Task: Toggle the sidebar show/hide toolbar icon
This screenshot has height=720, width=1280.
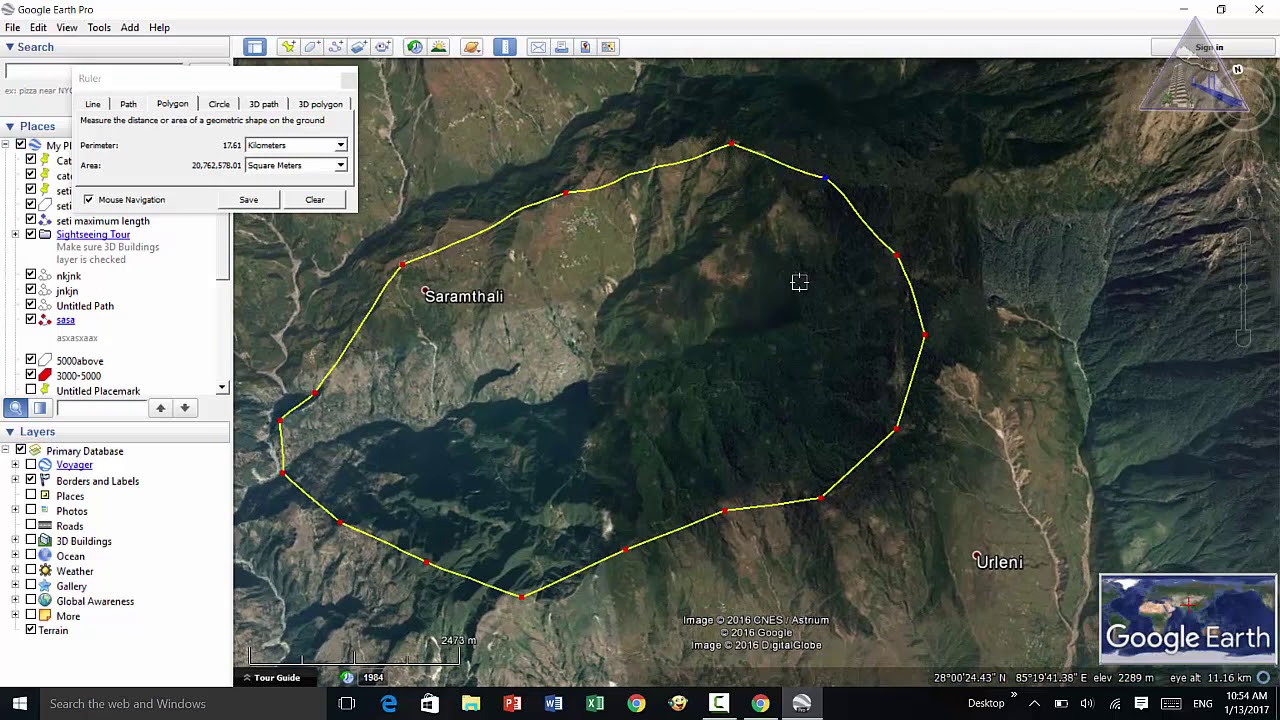Action: tap(255, 47)
